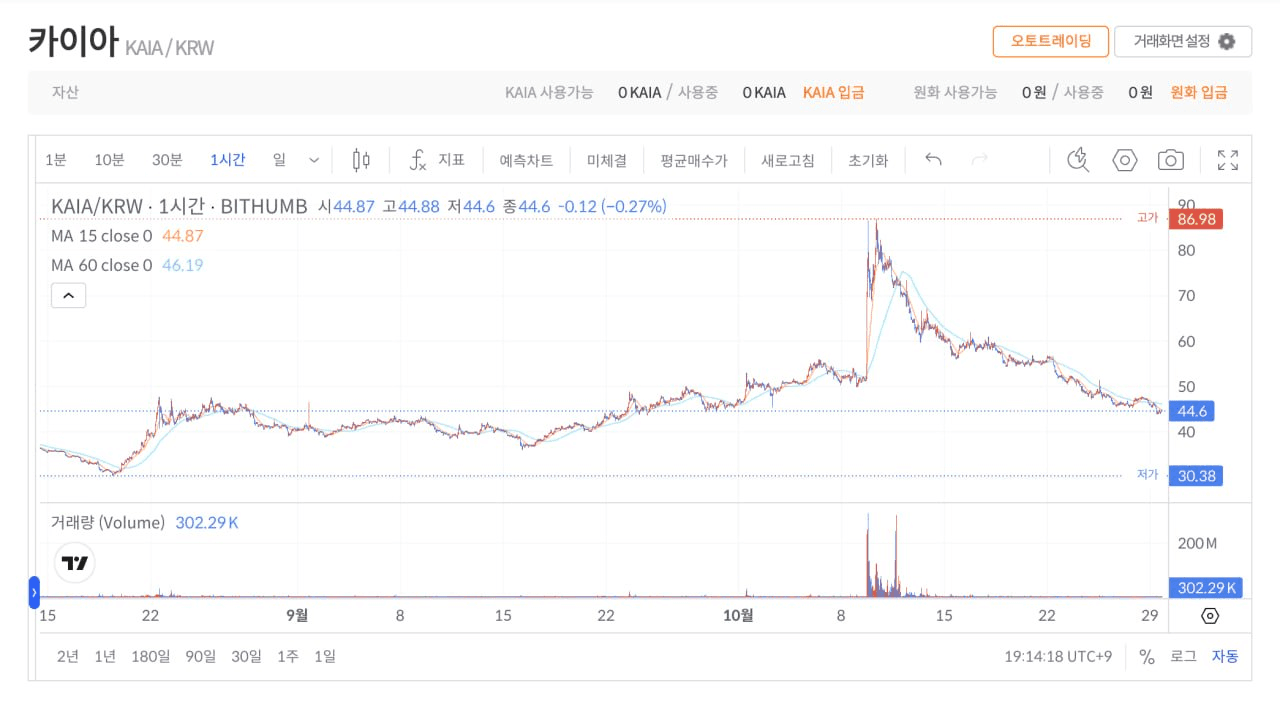Collapse the indicator legend with chevron button
The height and width of the screenshot is (707, 1280).
[x=68, y=295]
